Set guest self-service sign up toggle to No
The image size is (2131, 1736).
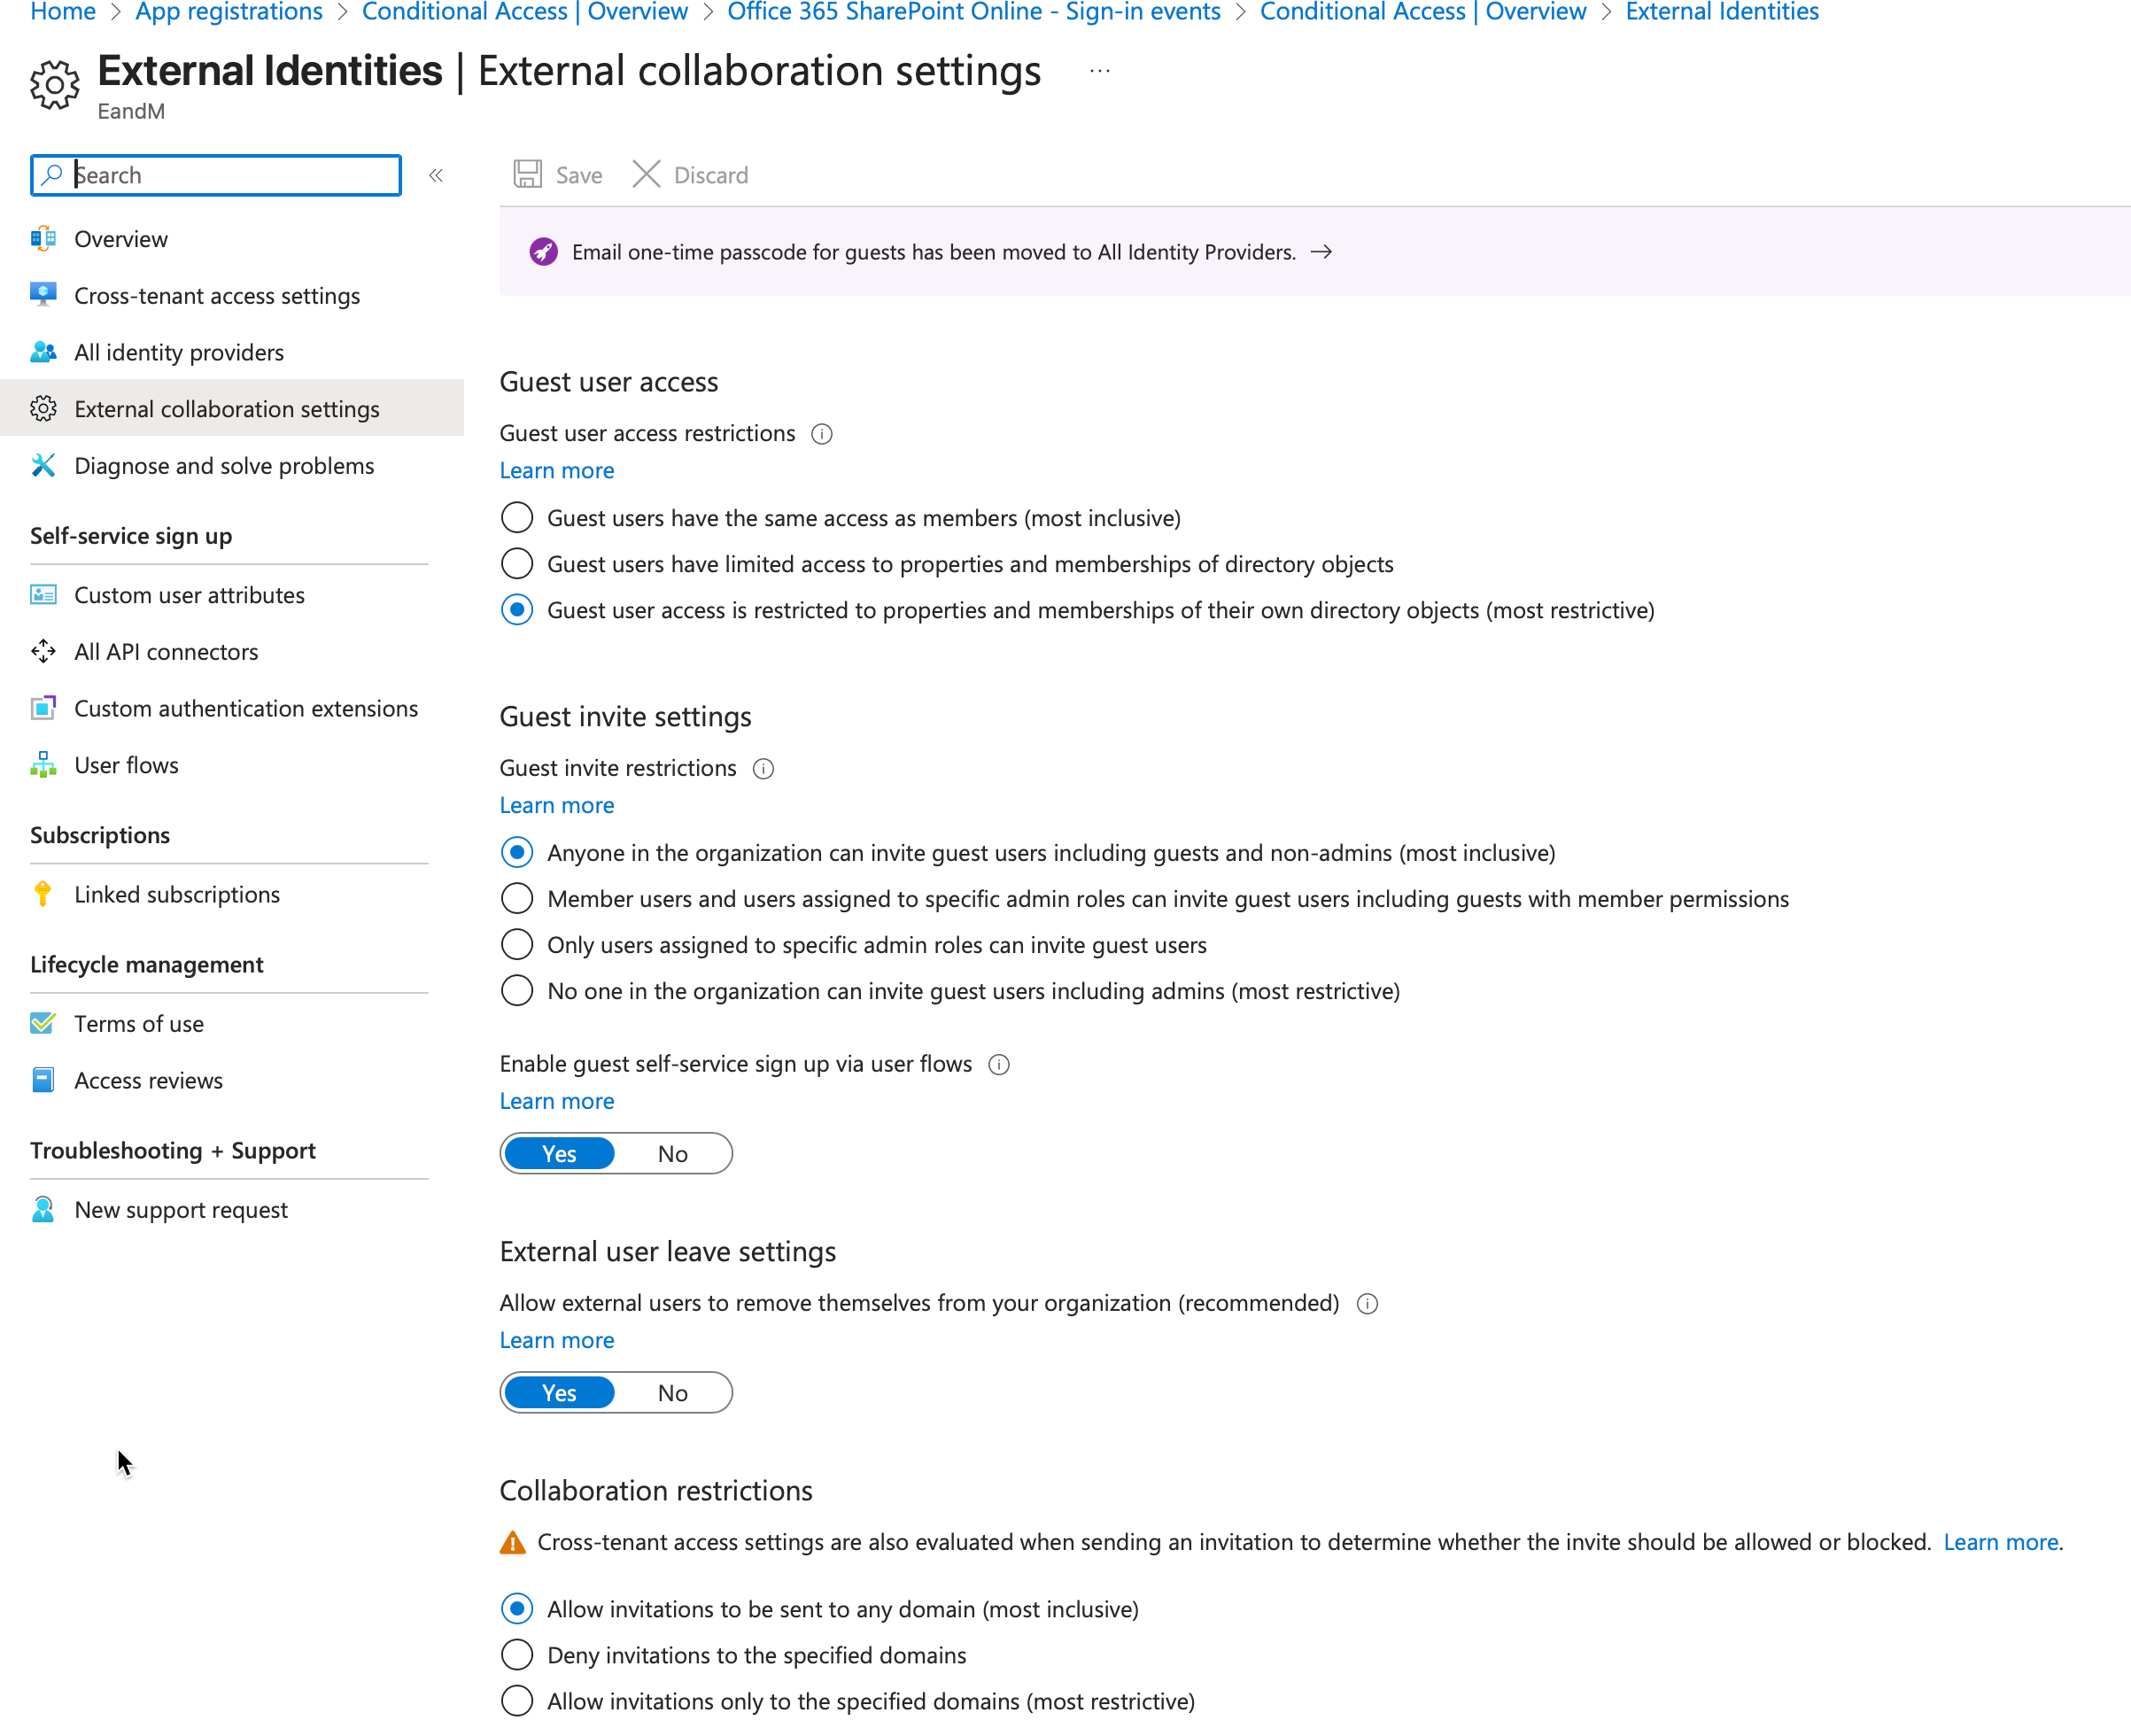click(x=672, y=1153)
